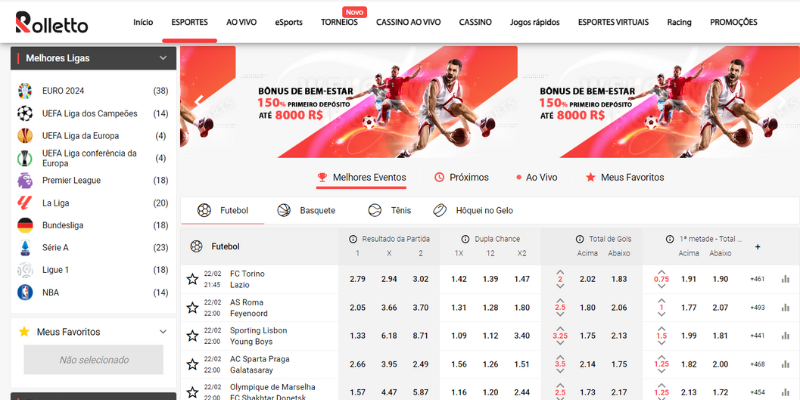Favorite the FC Torino vs Lazio match

coord(192,279)
